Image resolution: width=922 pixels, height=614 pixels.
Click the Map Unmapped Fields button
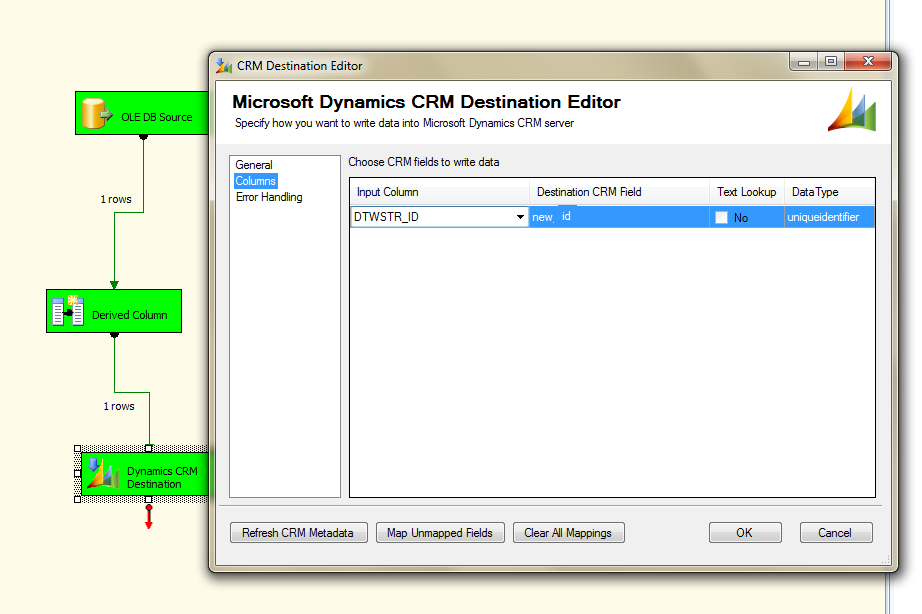click(x=440, y=532)
